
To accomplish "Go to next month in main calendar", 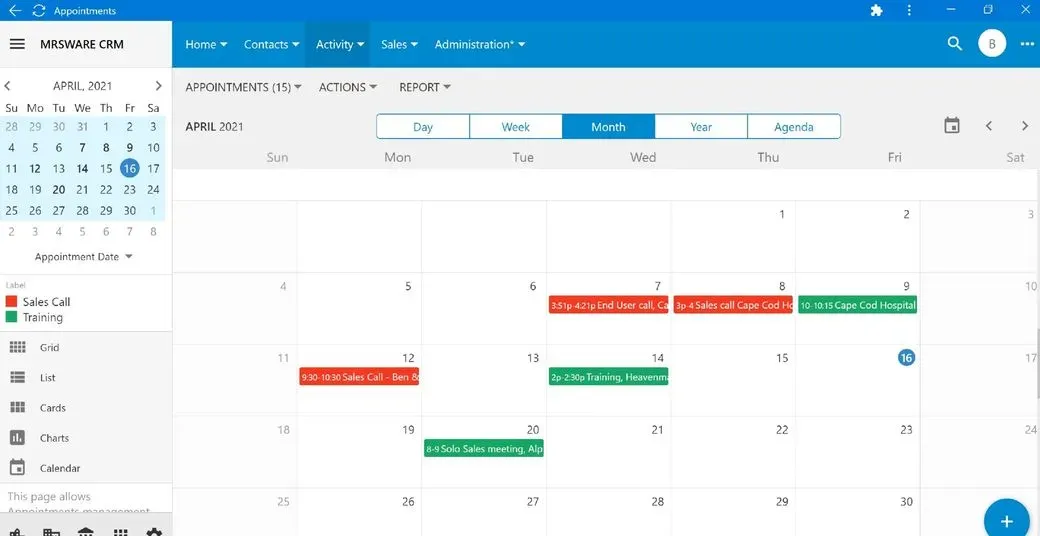I will [1024, 126].
